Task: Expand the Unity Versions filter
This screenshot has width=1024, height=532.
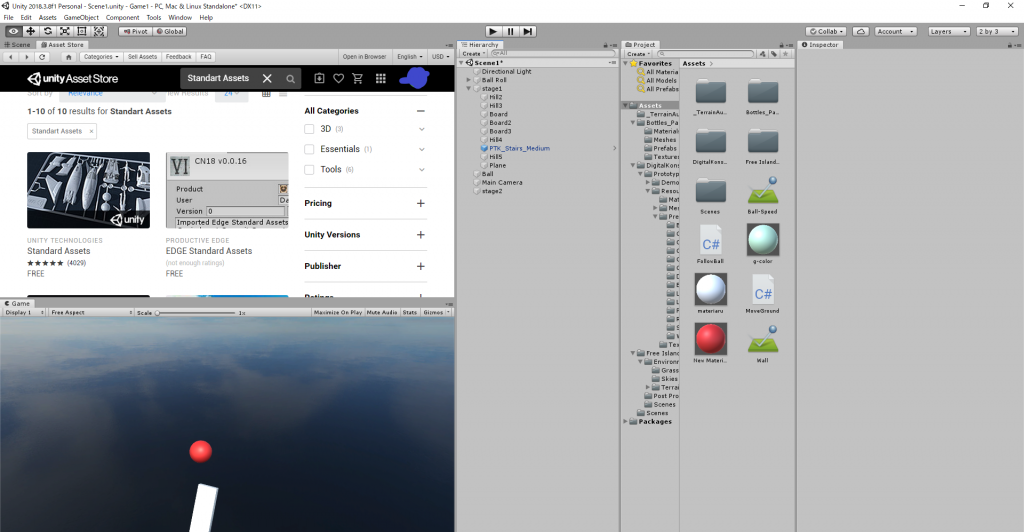Action: (x=421, y=235)
